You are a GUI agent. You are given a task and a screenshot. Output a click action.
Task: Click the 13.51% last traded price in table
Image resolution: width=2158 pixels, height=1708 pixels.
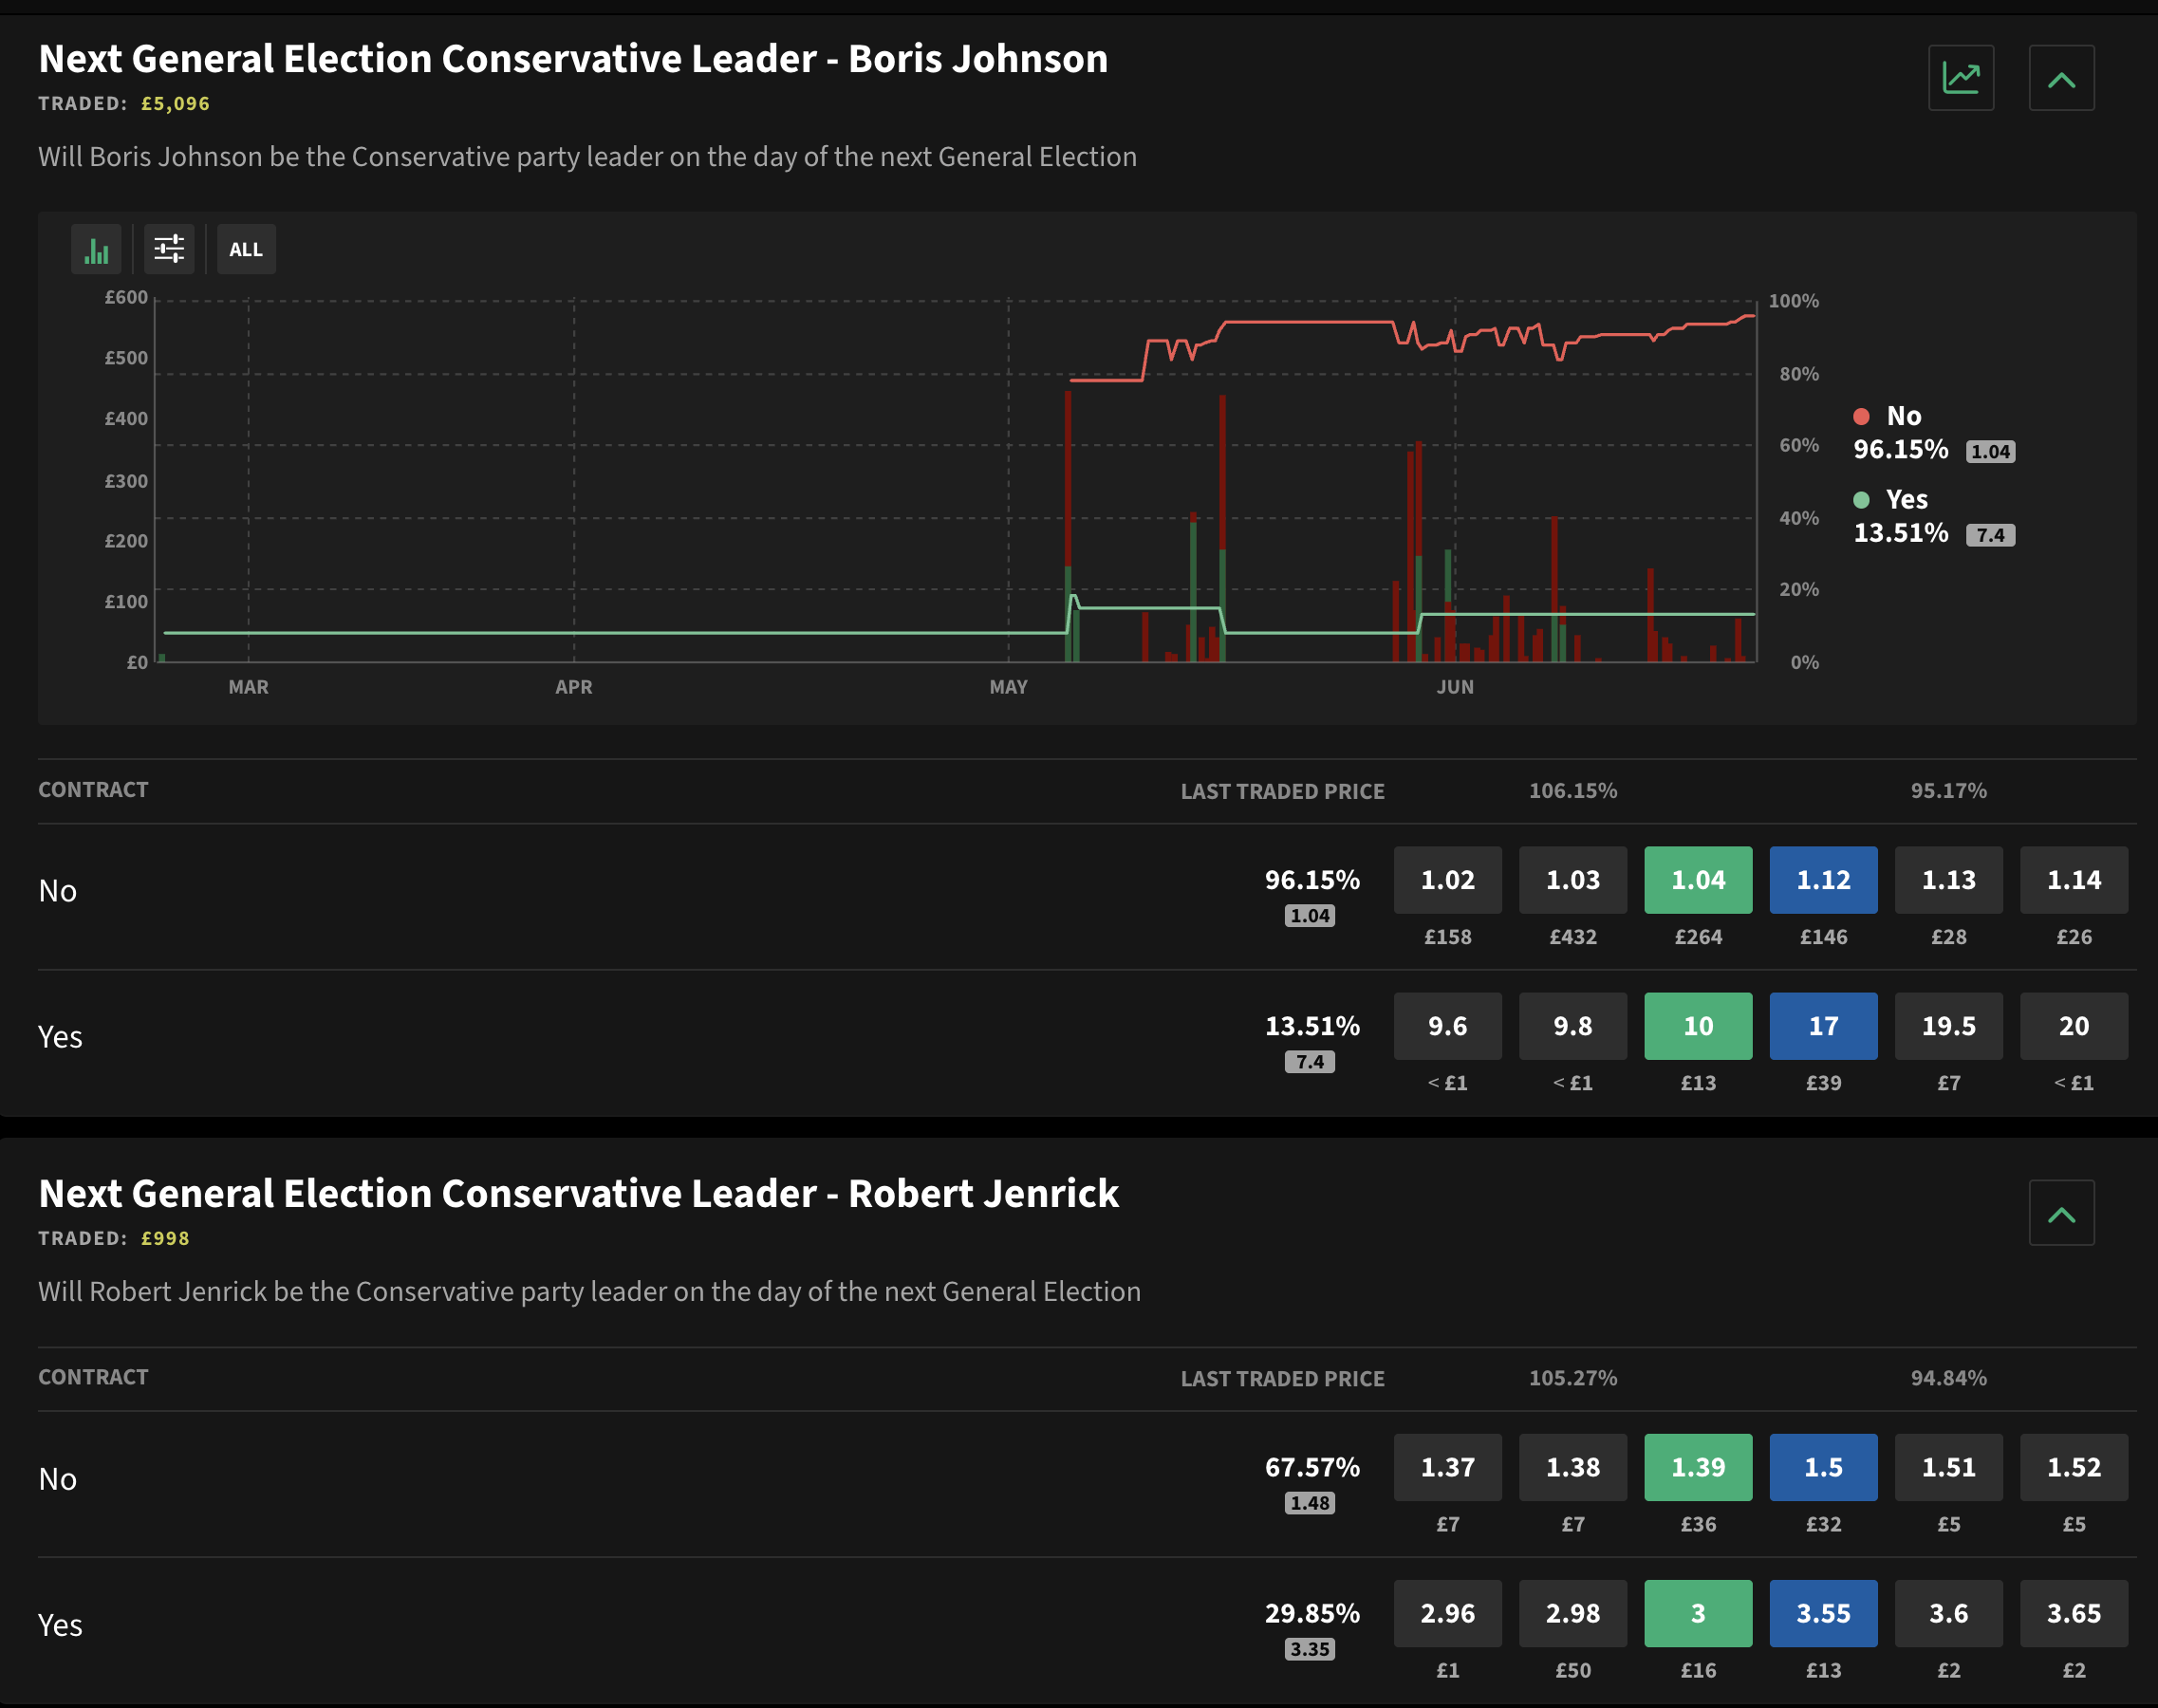tap(1312, 1026)
